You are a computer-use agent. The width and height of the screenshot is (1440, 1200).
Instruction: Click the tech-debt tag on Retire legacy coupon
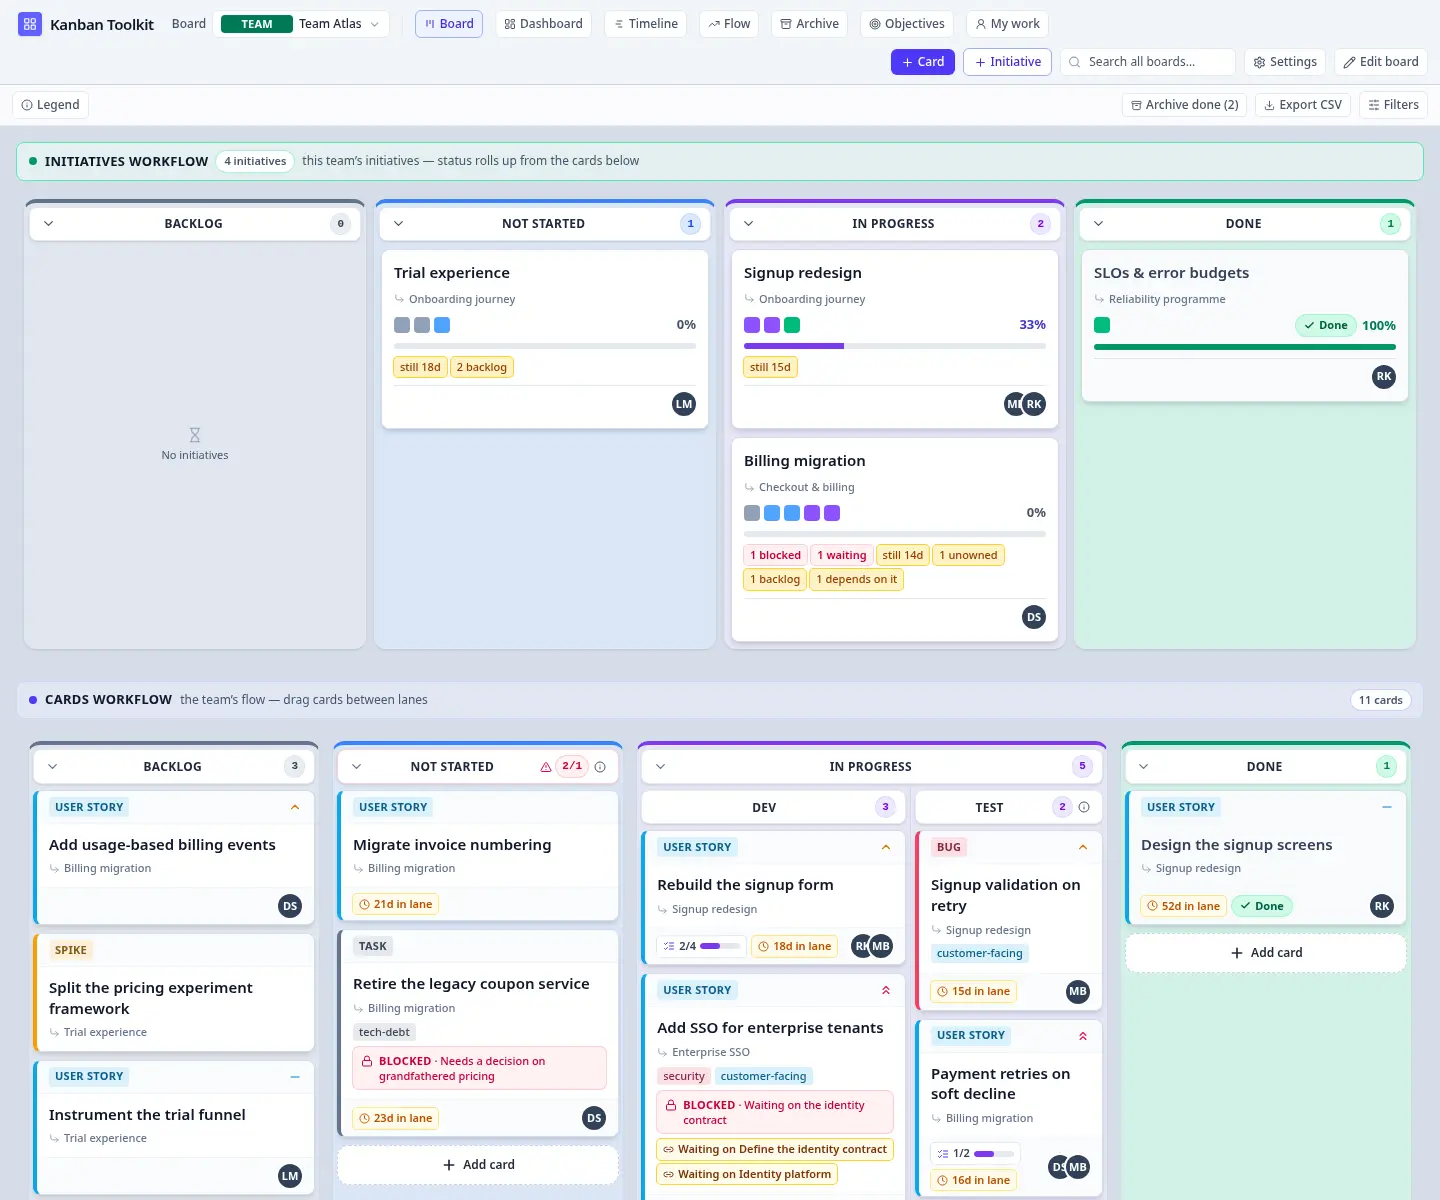[x=384, y=1032]
